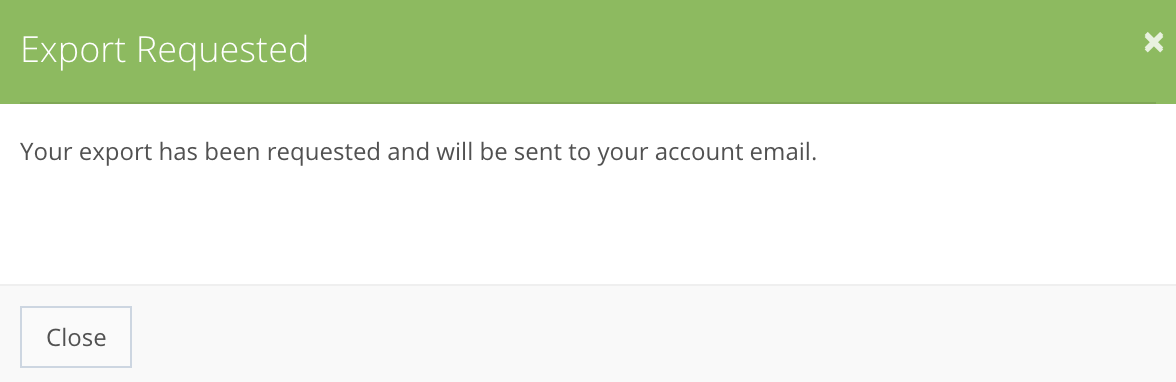1176x382 pixels.
Task: Click the empty green header space beside the title
Action: tap(720, 51)
